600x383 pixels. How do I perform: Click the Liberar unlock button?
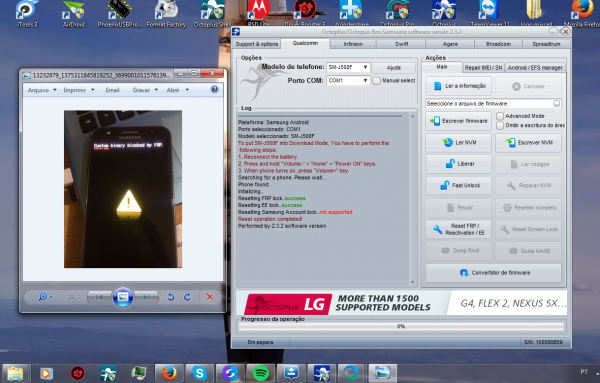point(458,164)
